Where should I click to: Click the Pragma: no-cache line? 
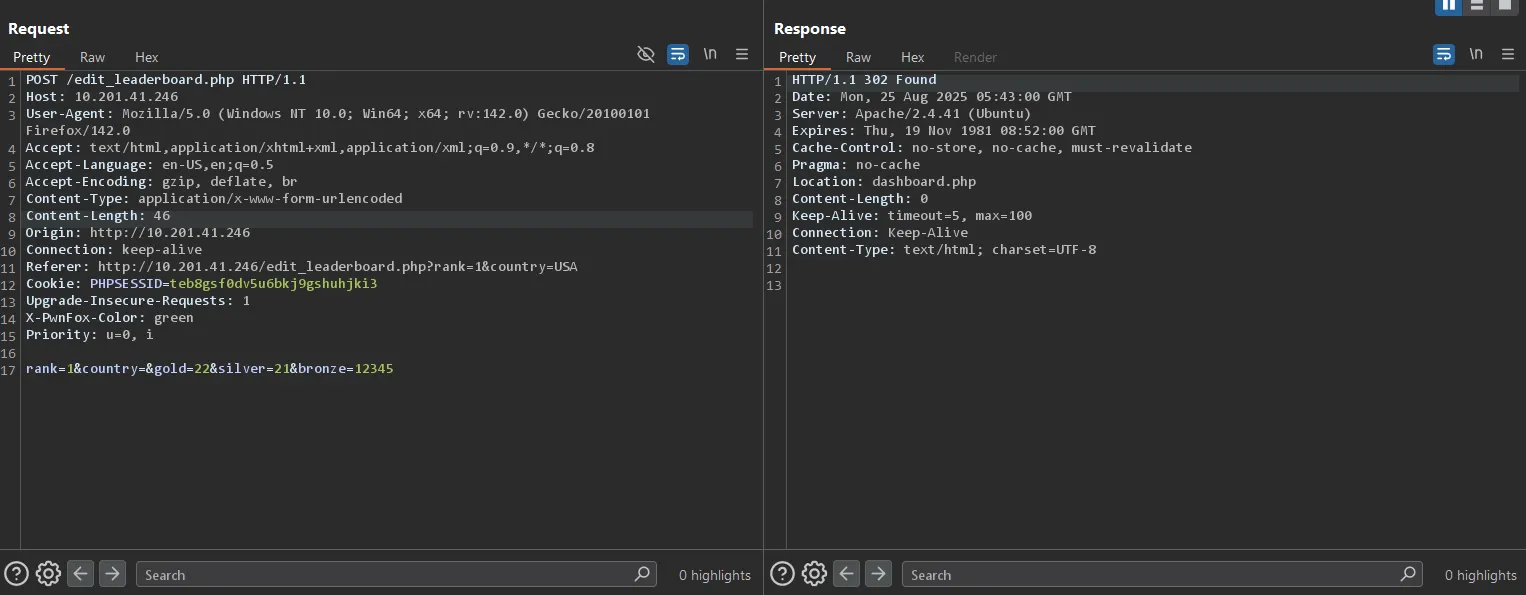pos(856,165)
